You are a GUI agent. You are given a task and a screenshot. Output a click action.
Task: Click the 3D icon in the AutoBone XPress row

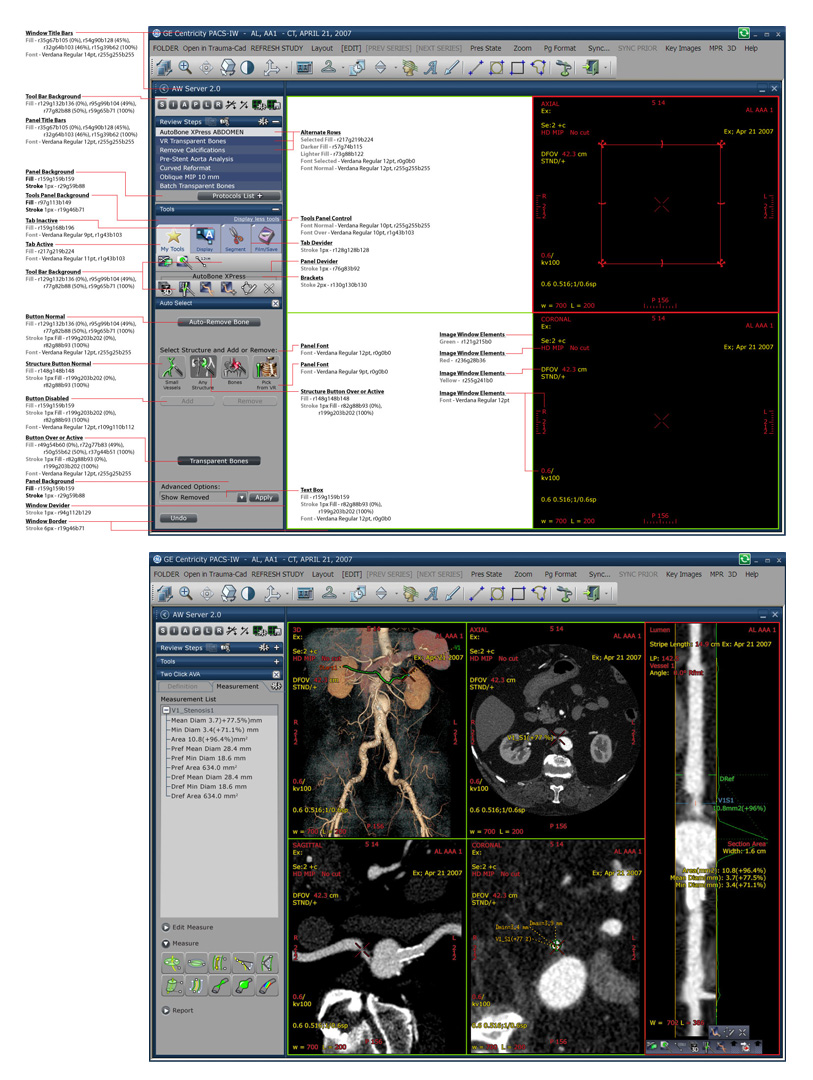tap(165, 288)
